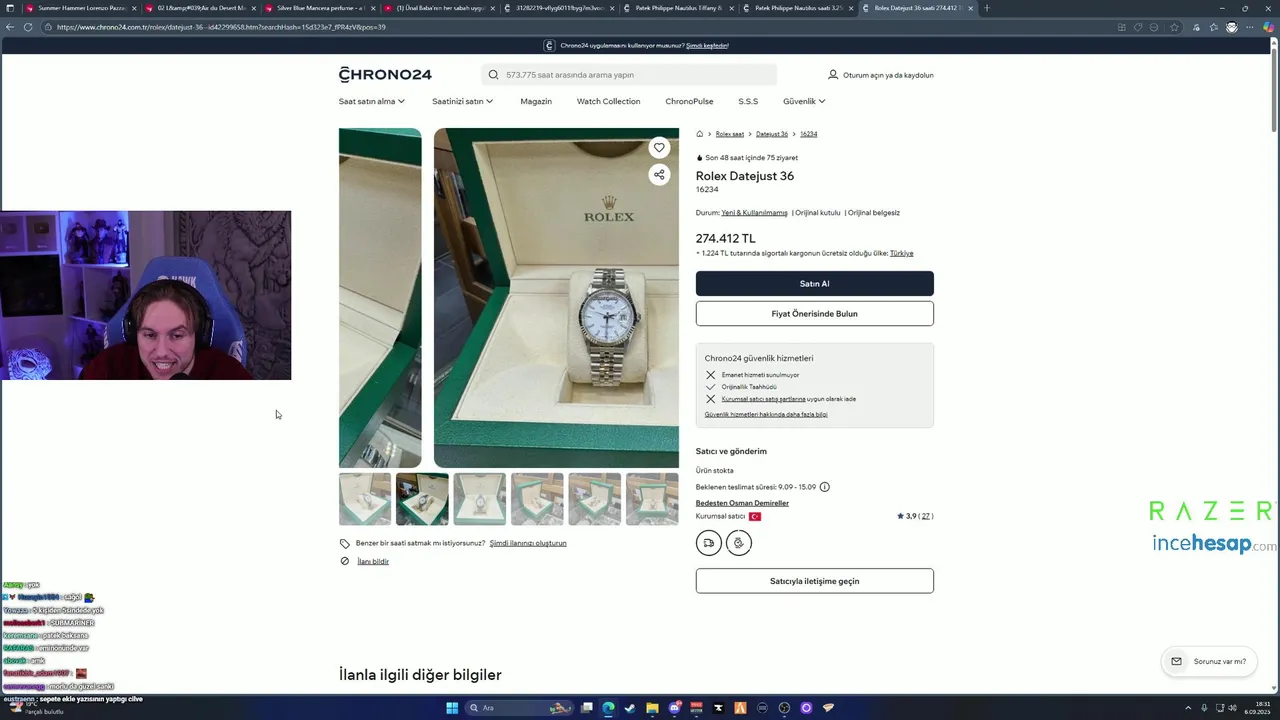This screenshot has width=1280, height=720.
Task: Switch to Silver Blue Mancera perfume tab
Action: coord(320,8)
